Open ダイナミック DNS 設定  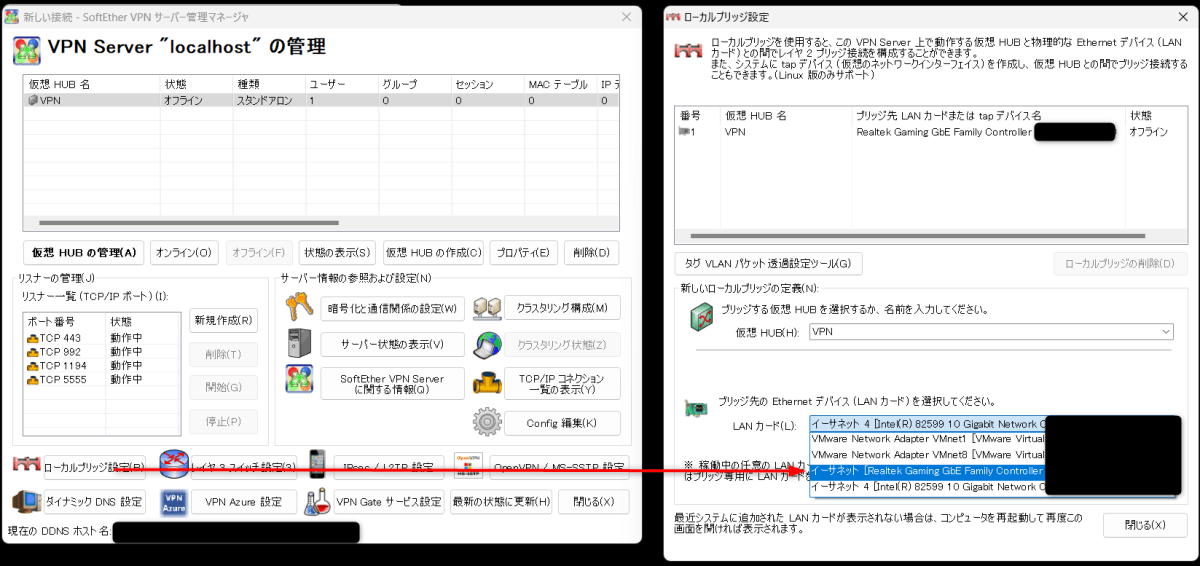pyautogui.click(x=96, y=502)
